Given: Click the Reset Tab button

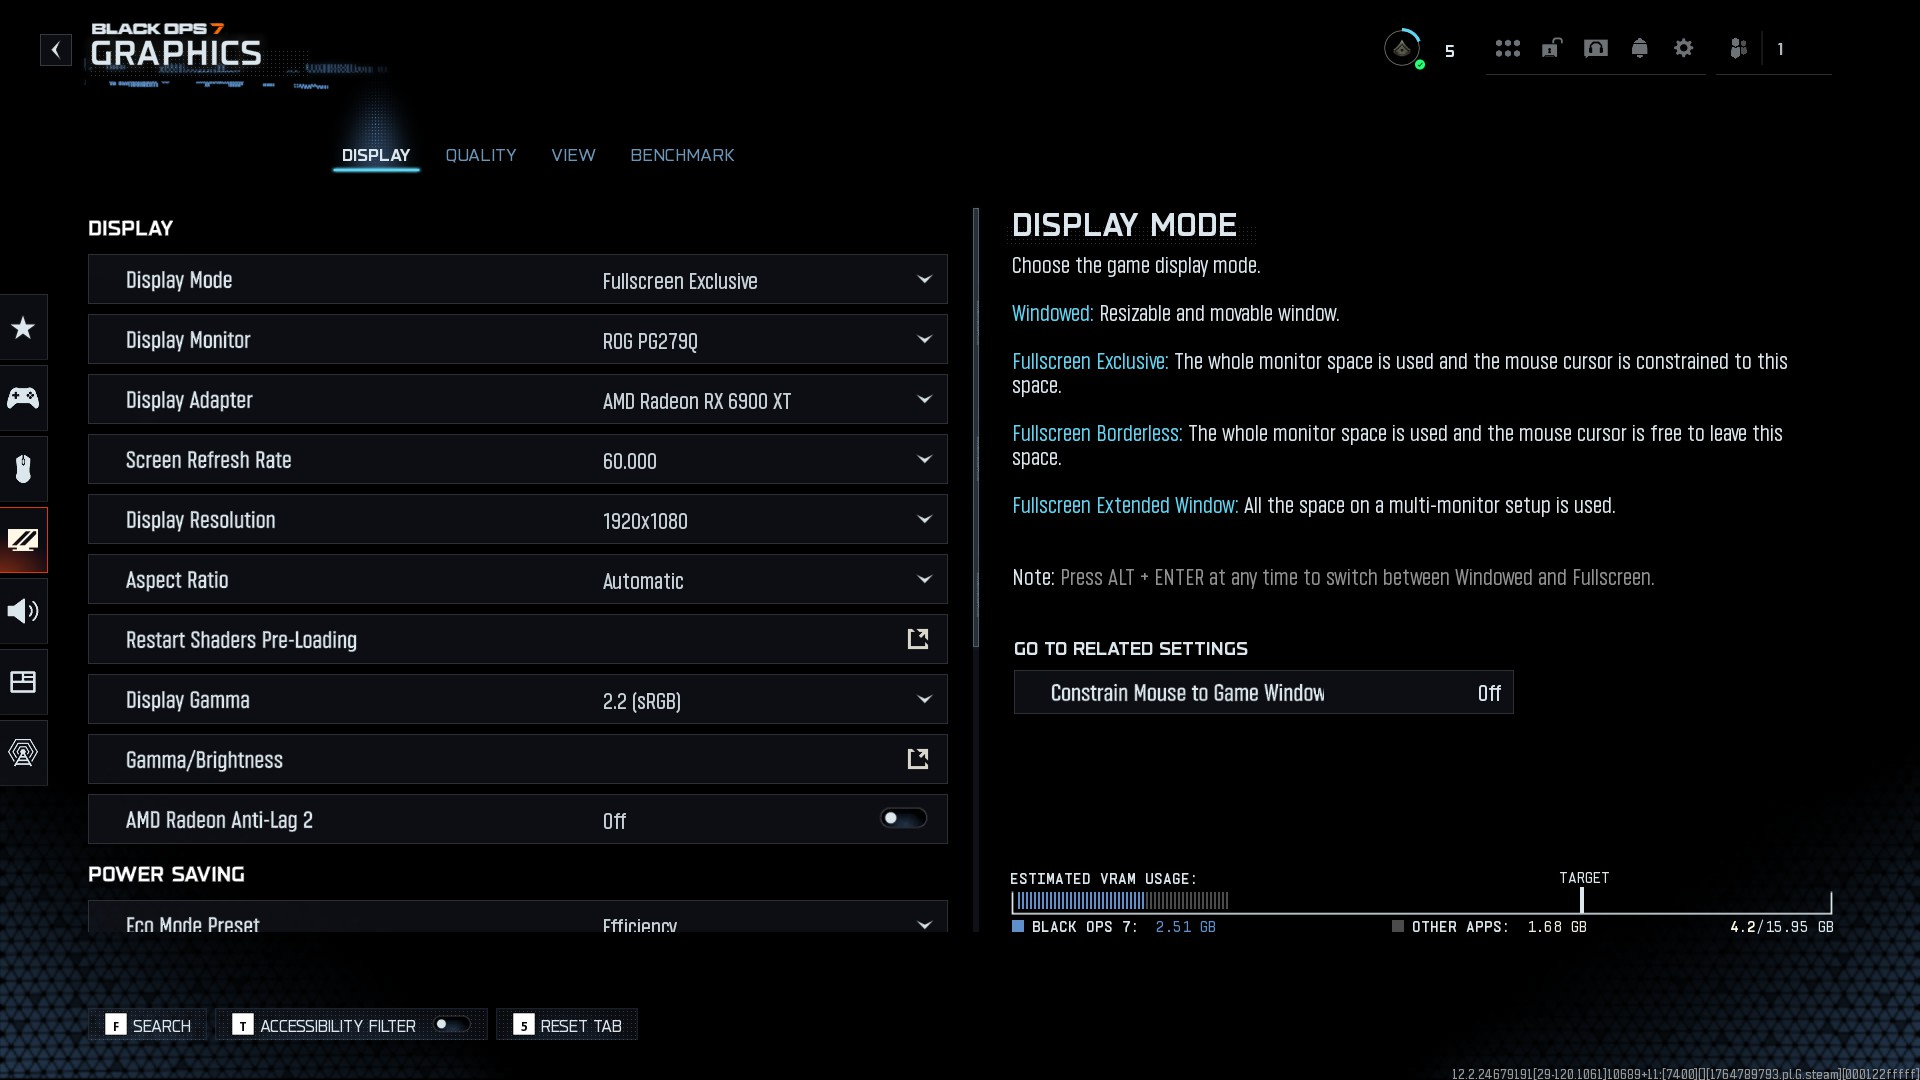Looking at the screenshot, I should coord(567,1025).
